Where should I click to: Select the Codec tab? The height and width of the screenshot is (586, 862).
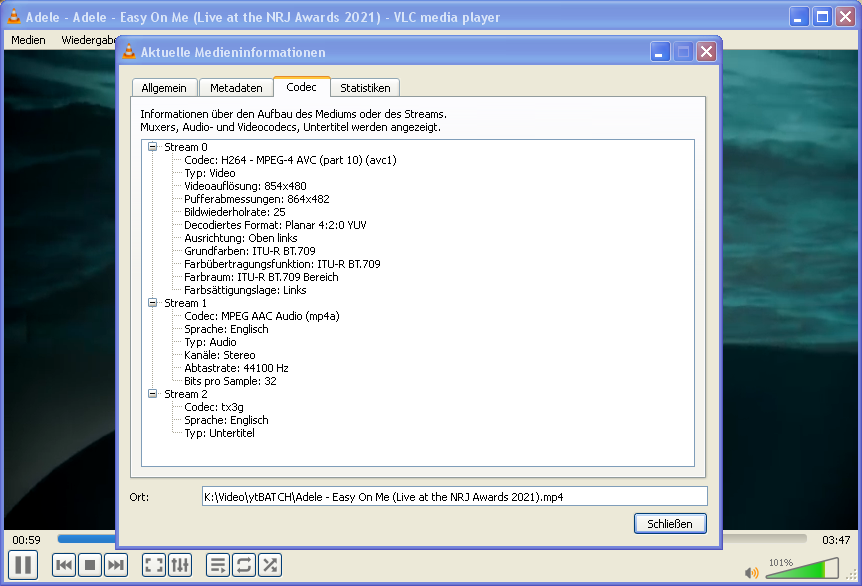[x=301, y=87]
